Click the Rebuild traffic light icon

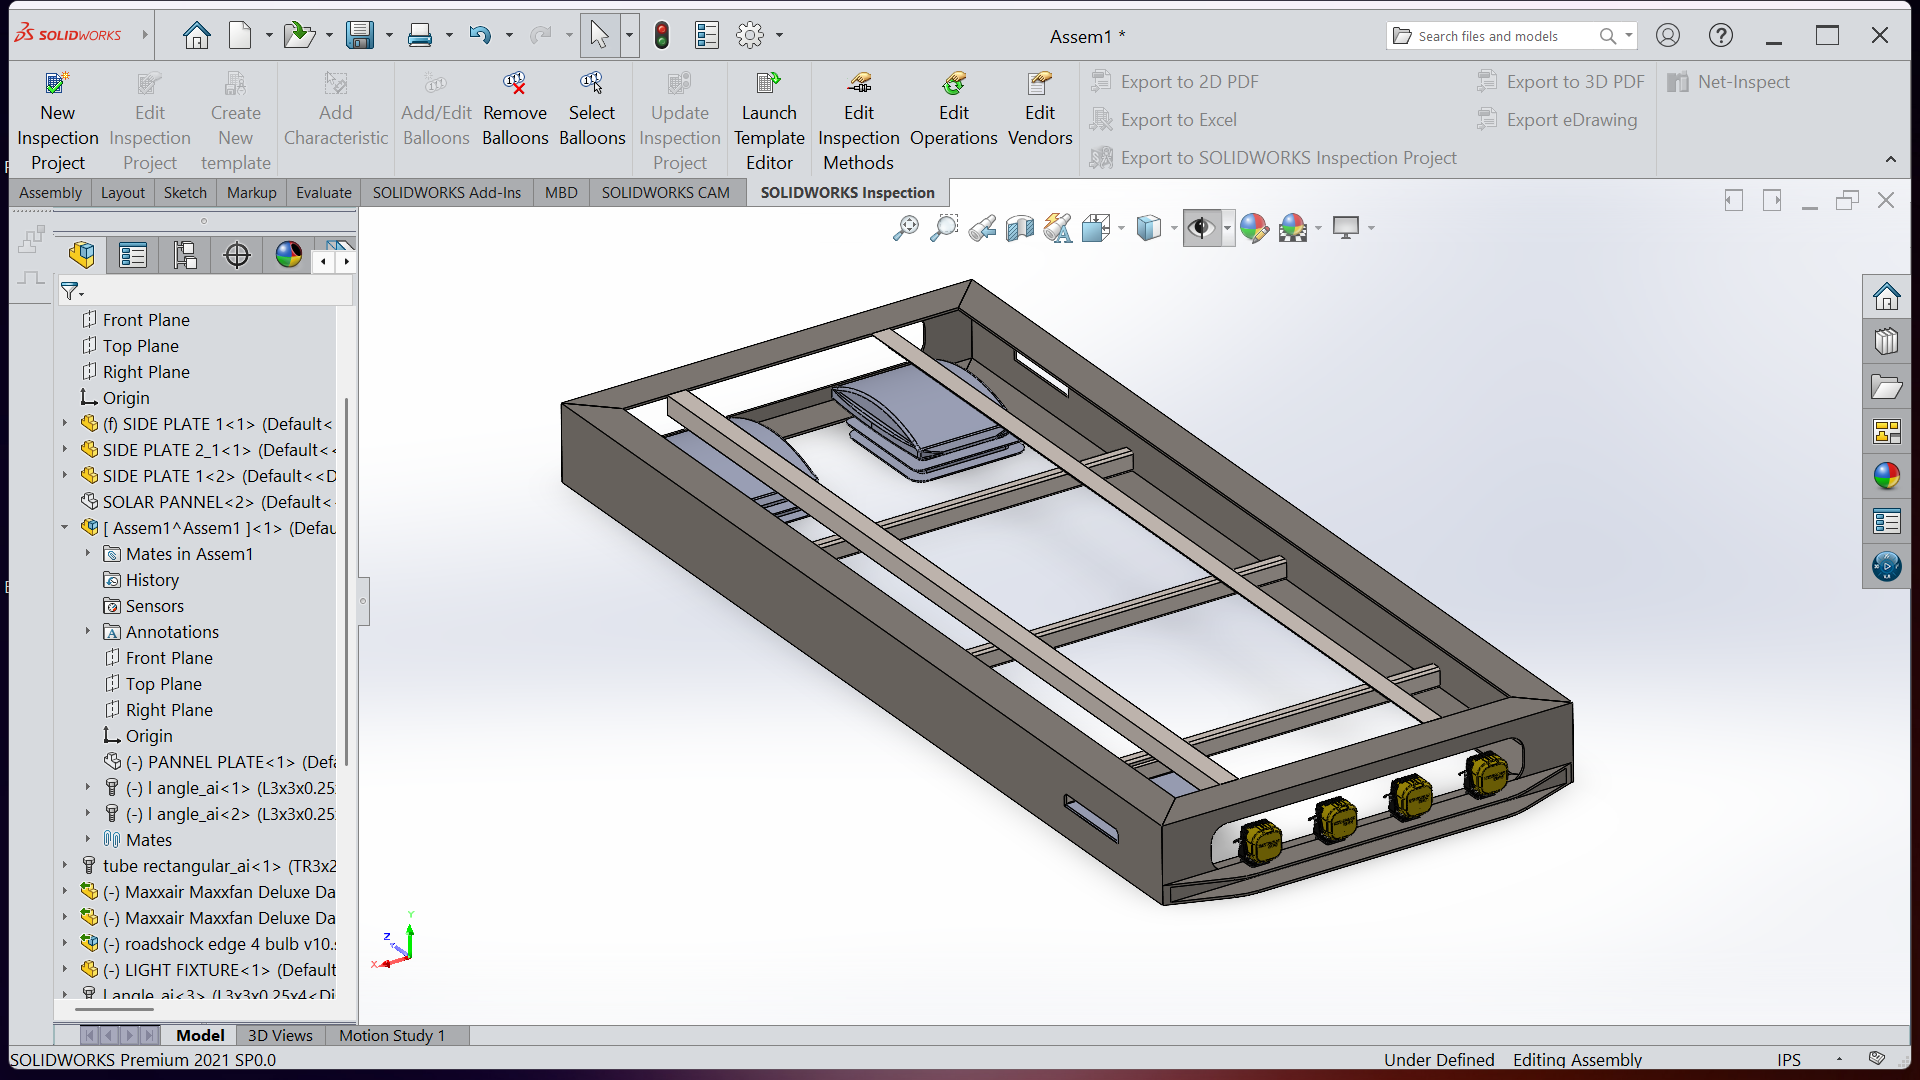coord(661,36)
